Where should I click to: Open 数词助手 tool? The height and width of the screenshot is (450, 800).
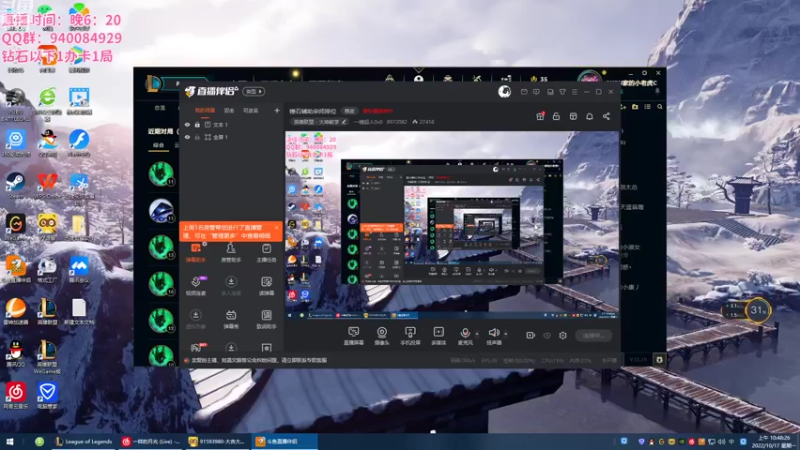pyautogui.click(x=266, y=319)
